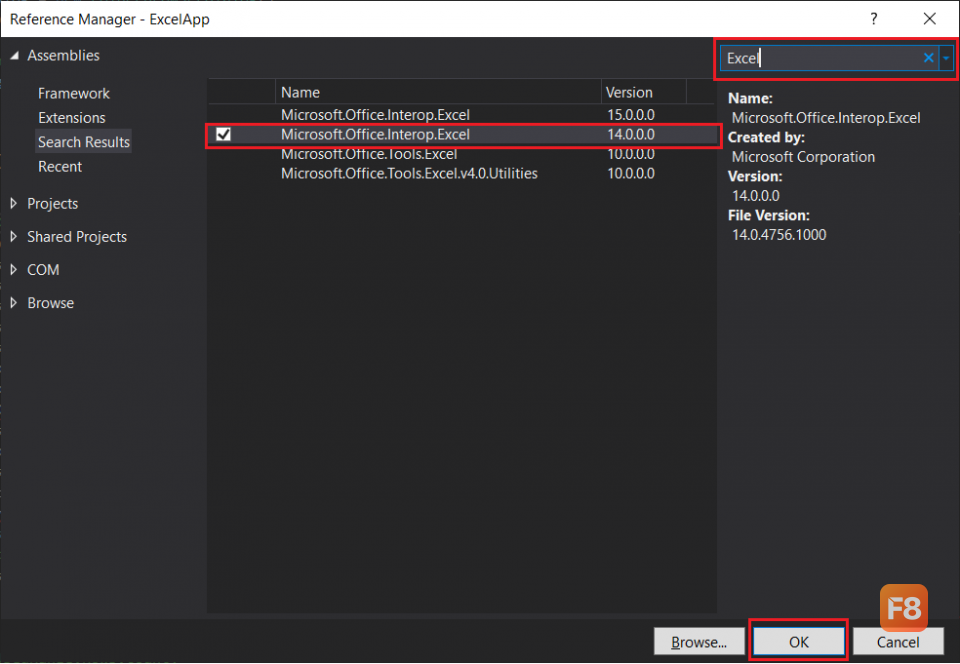
Task: Open the help question mark button
Action: coord(874,19)
